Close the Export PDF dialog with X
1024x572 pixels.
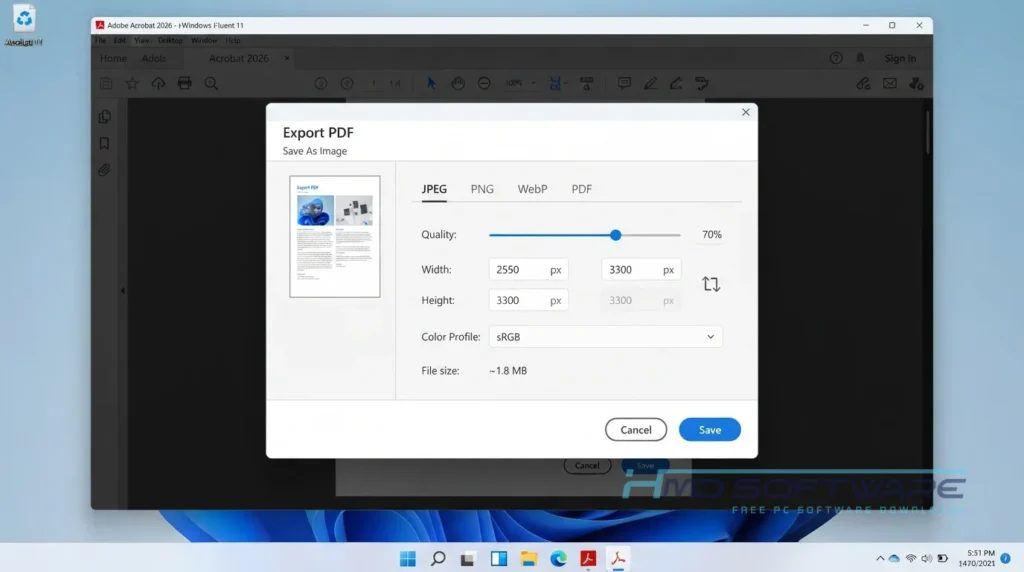point(745,112)
